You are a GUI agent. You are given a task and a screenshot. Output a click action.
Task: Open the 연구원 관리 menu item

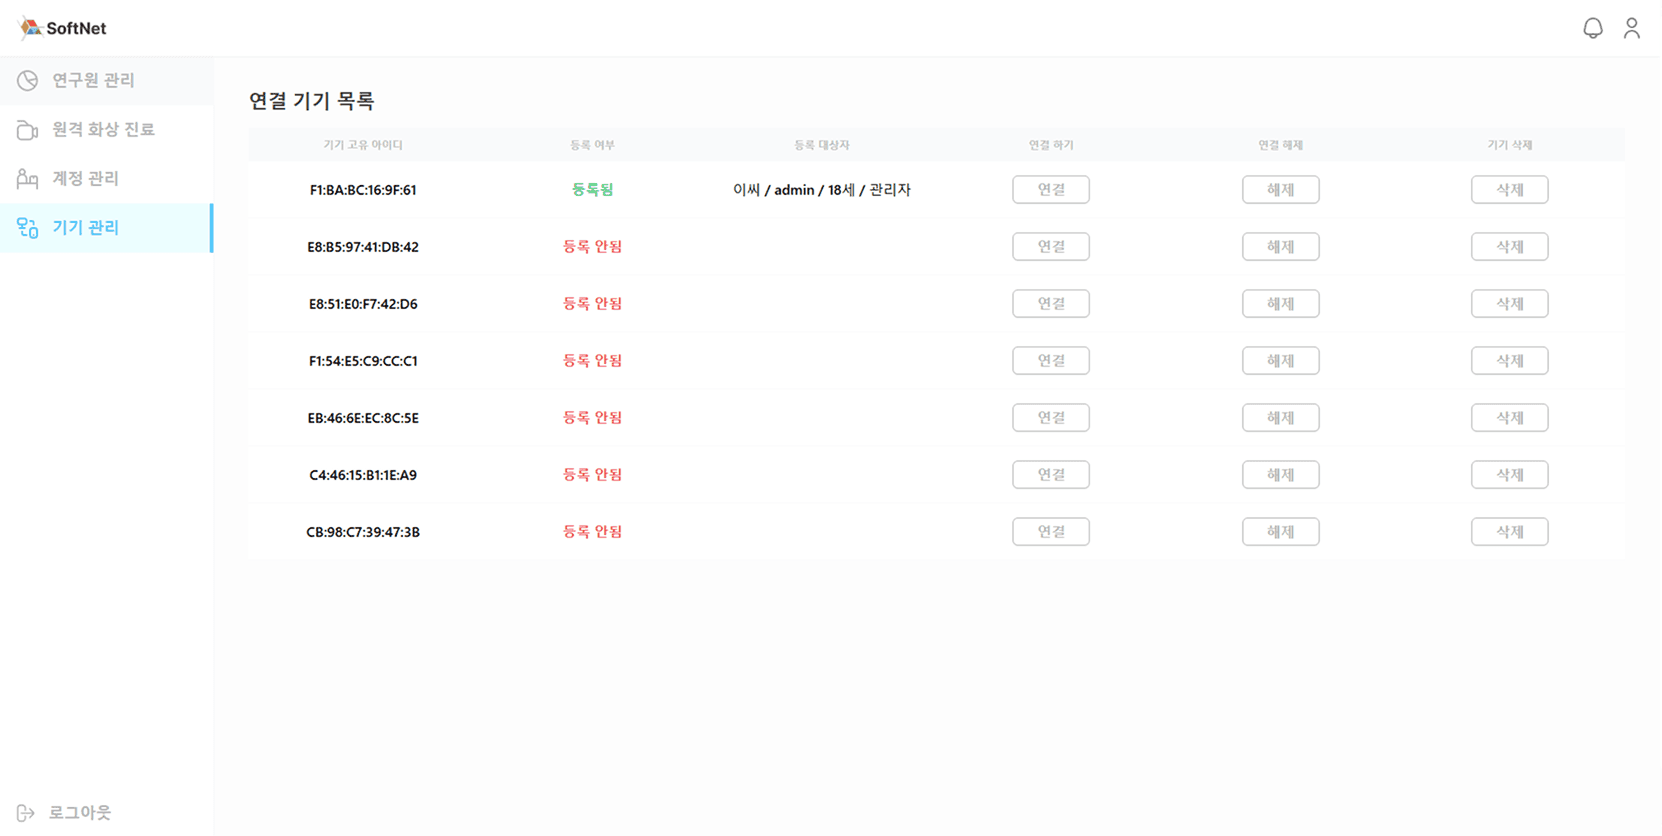93,80
